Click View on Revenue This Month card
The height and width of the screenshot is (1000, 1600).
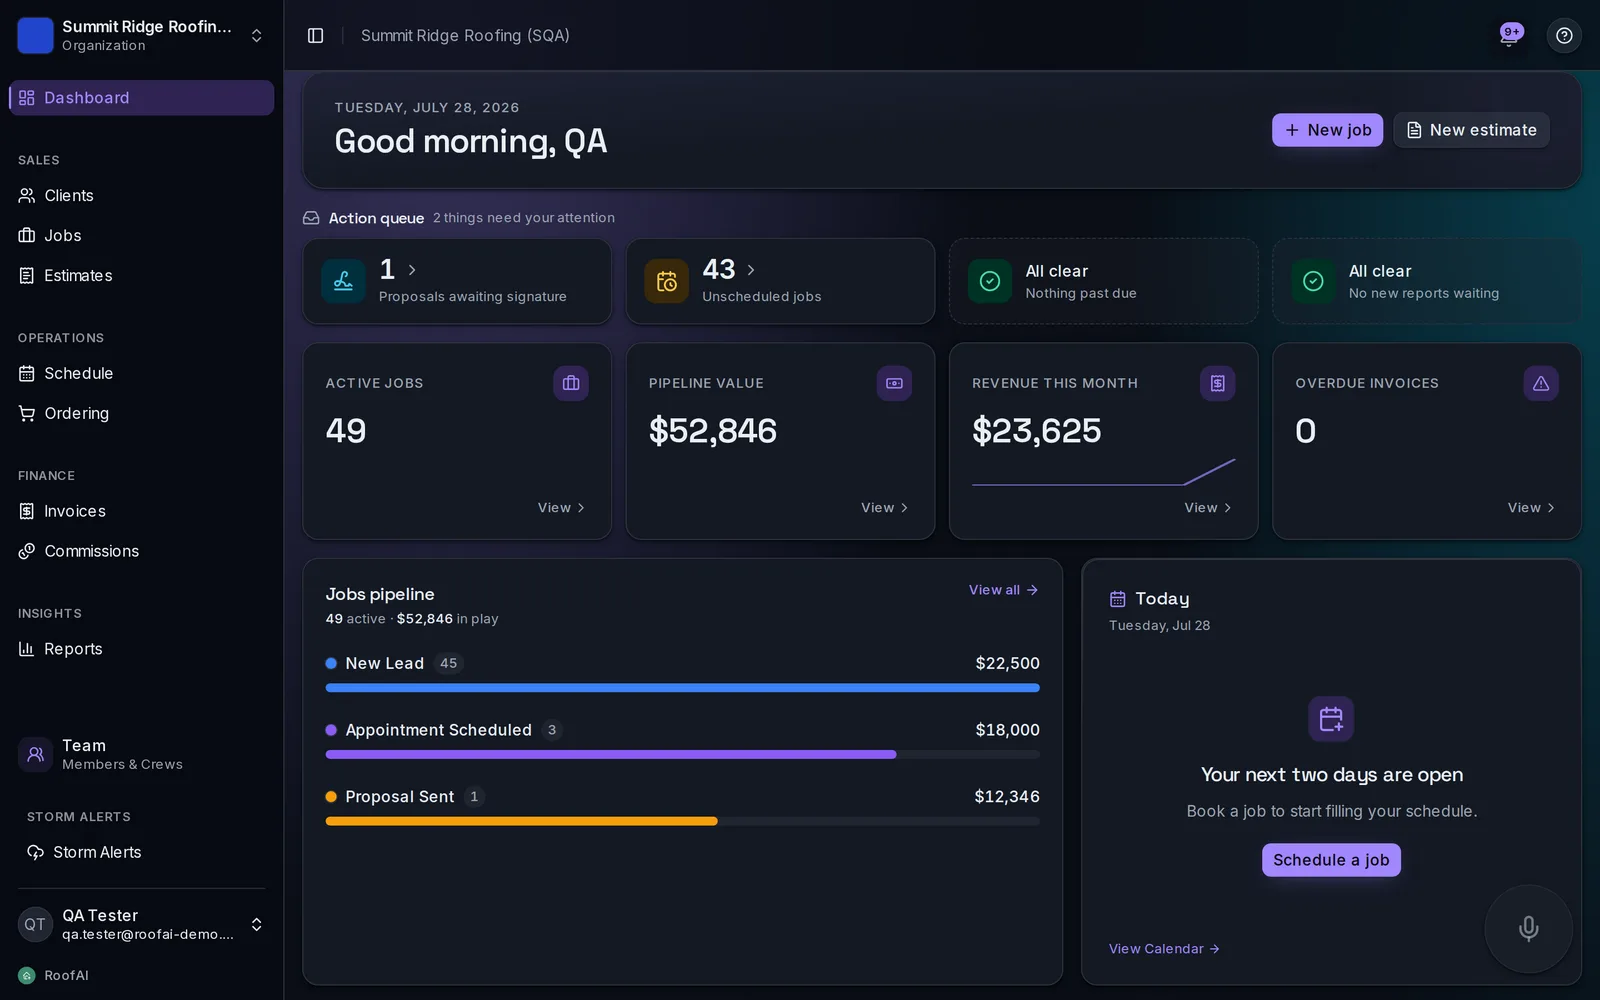pos(1208,508)
